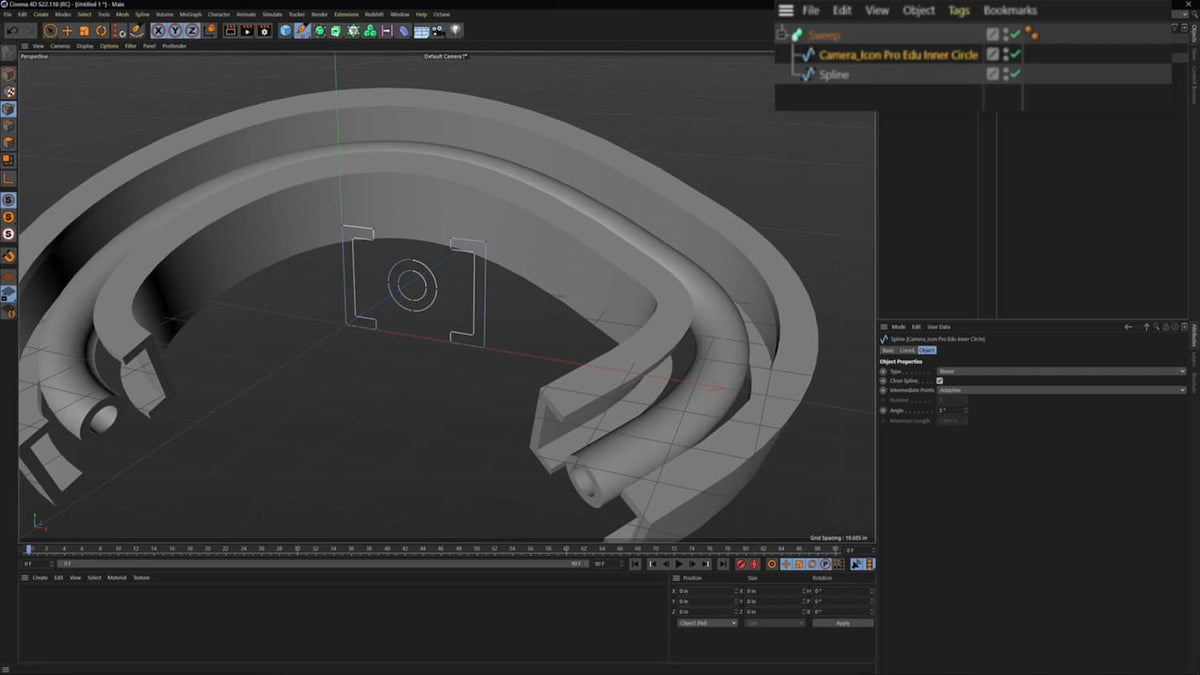Open the Object (Rel) dropdown in Coordinate Manager

(707, 622)
